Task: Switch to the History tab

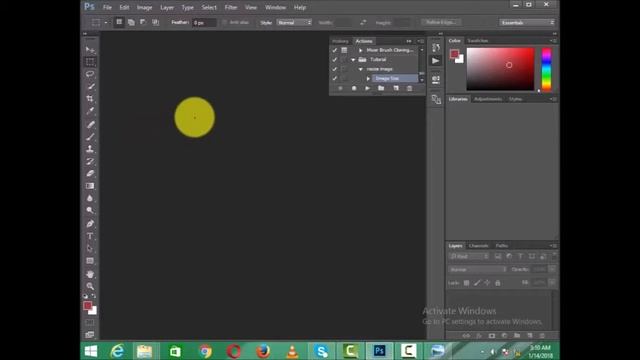Action: click(x=340, y=41)
